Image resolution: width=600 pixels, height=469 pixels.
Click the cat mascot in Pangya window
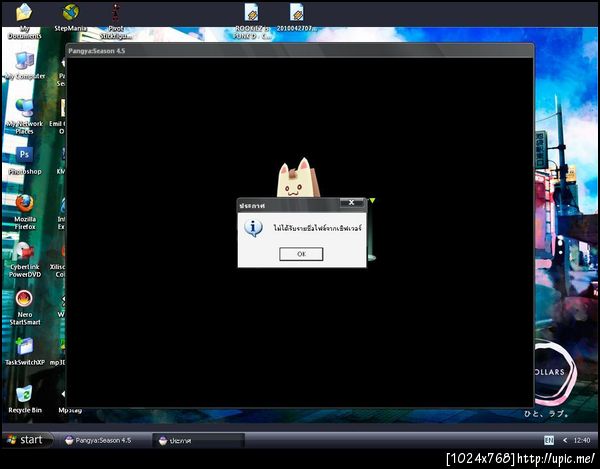tap(298, 178)
